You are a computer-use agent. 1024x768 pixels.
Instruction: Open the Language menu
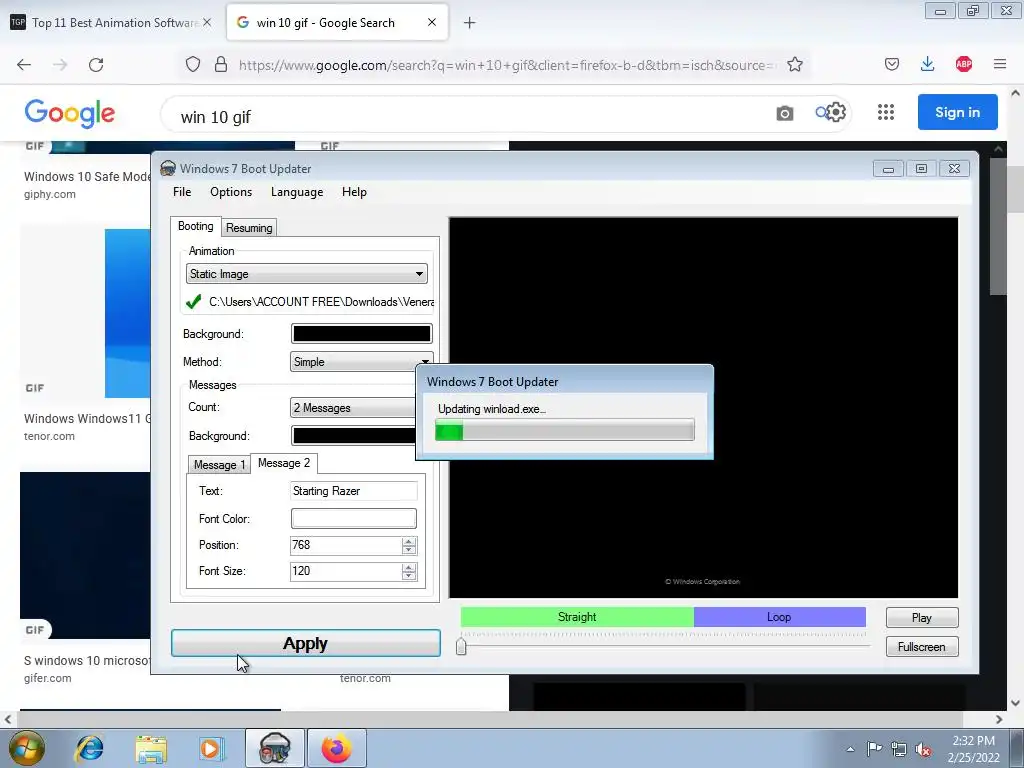click(296, 192)
